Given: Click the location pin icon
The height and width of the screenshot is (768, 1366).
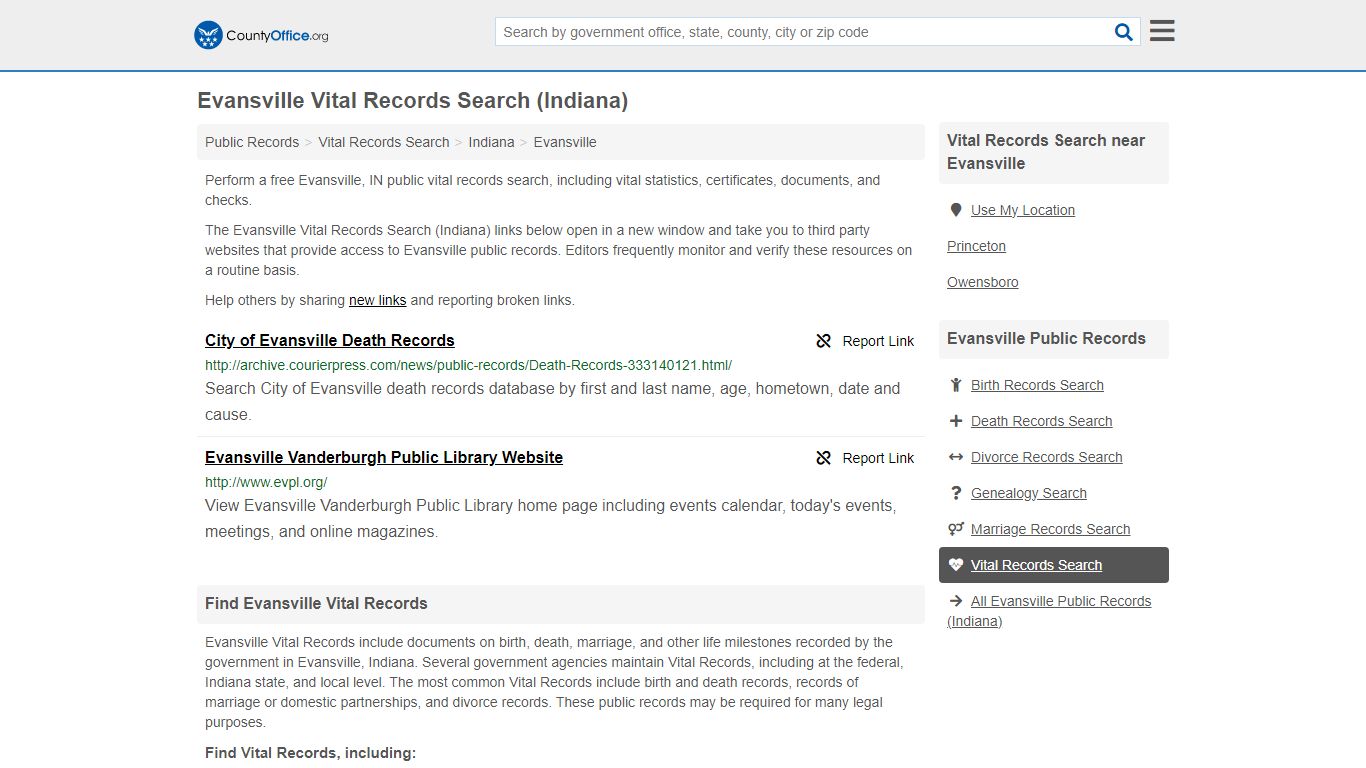Looking at the screenshot, I should point(955,210).
